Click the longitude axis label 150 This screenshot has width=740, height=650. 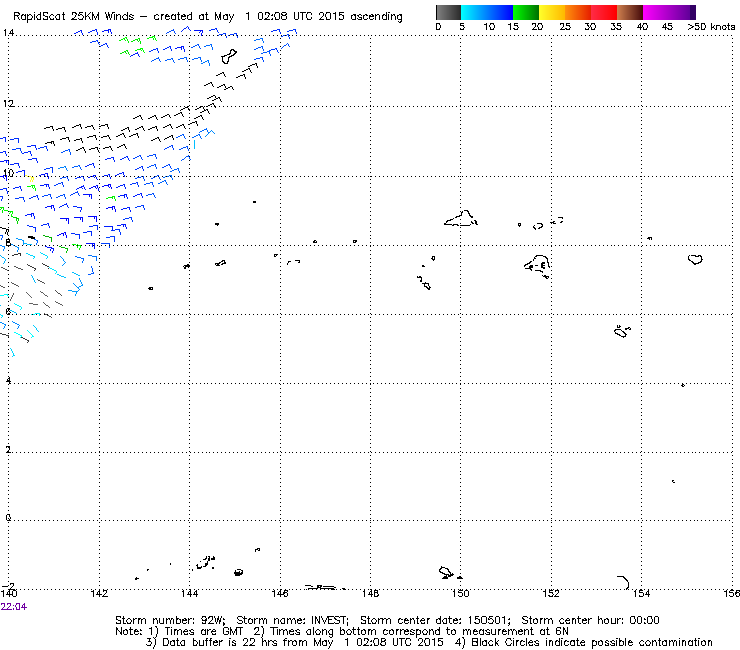pos(461,594)
